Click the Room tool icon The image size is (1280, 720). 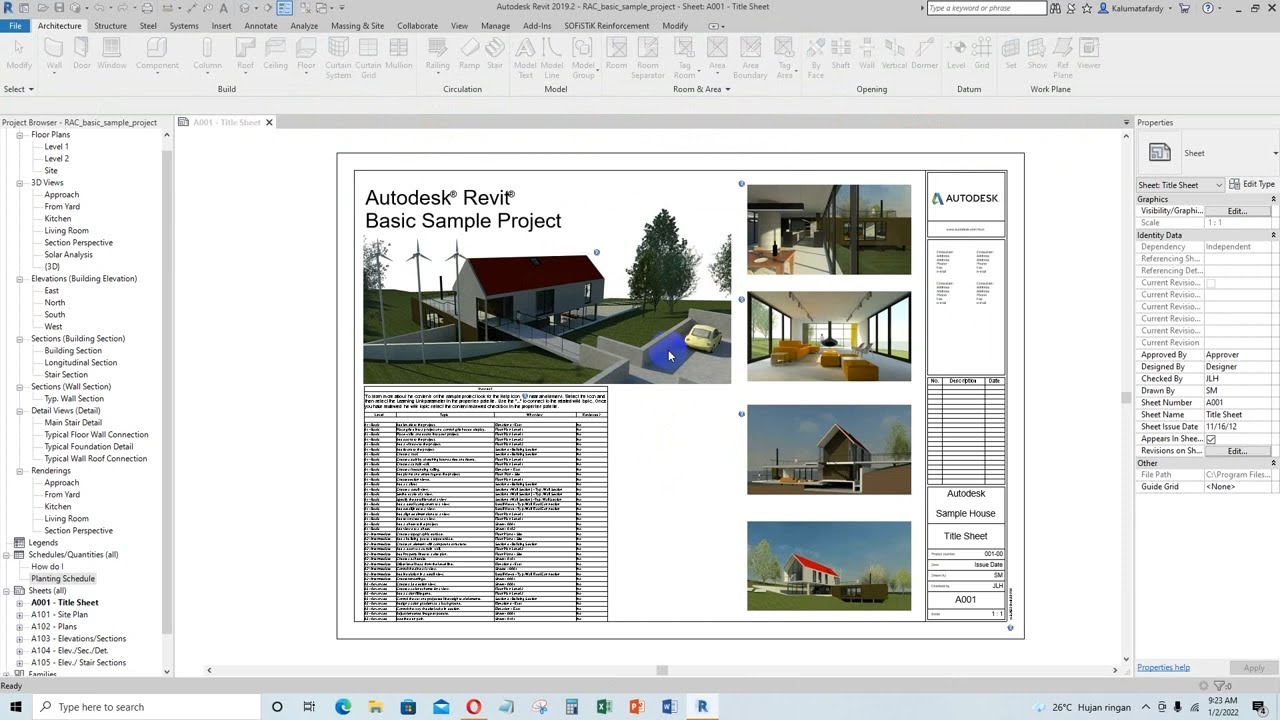coord(616,54)
